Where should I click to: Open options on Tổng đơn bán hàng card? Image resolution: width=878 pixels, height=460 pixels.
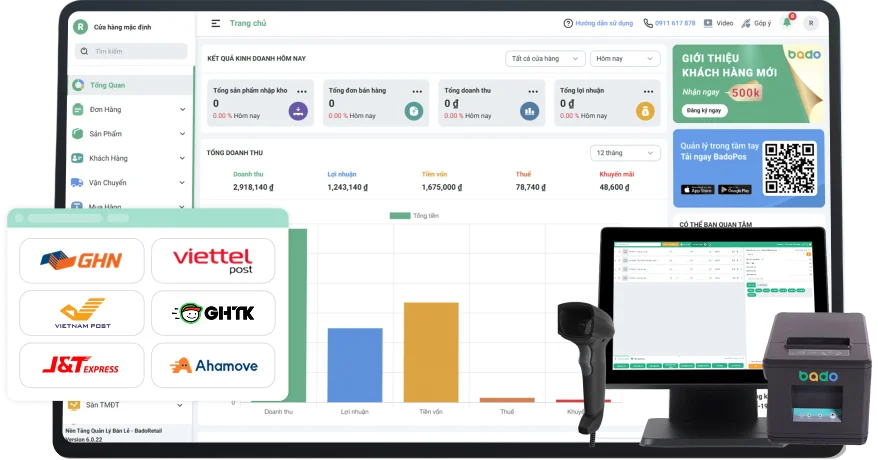pos(417,91)
